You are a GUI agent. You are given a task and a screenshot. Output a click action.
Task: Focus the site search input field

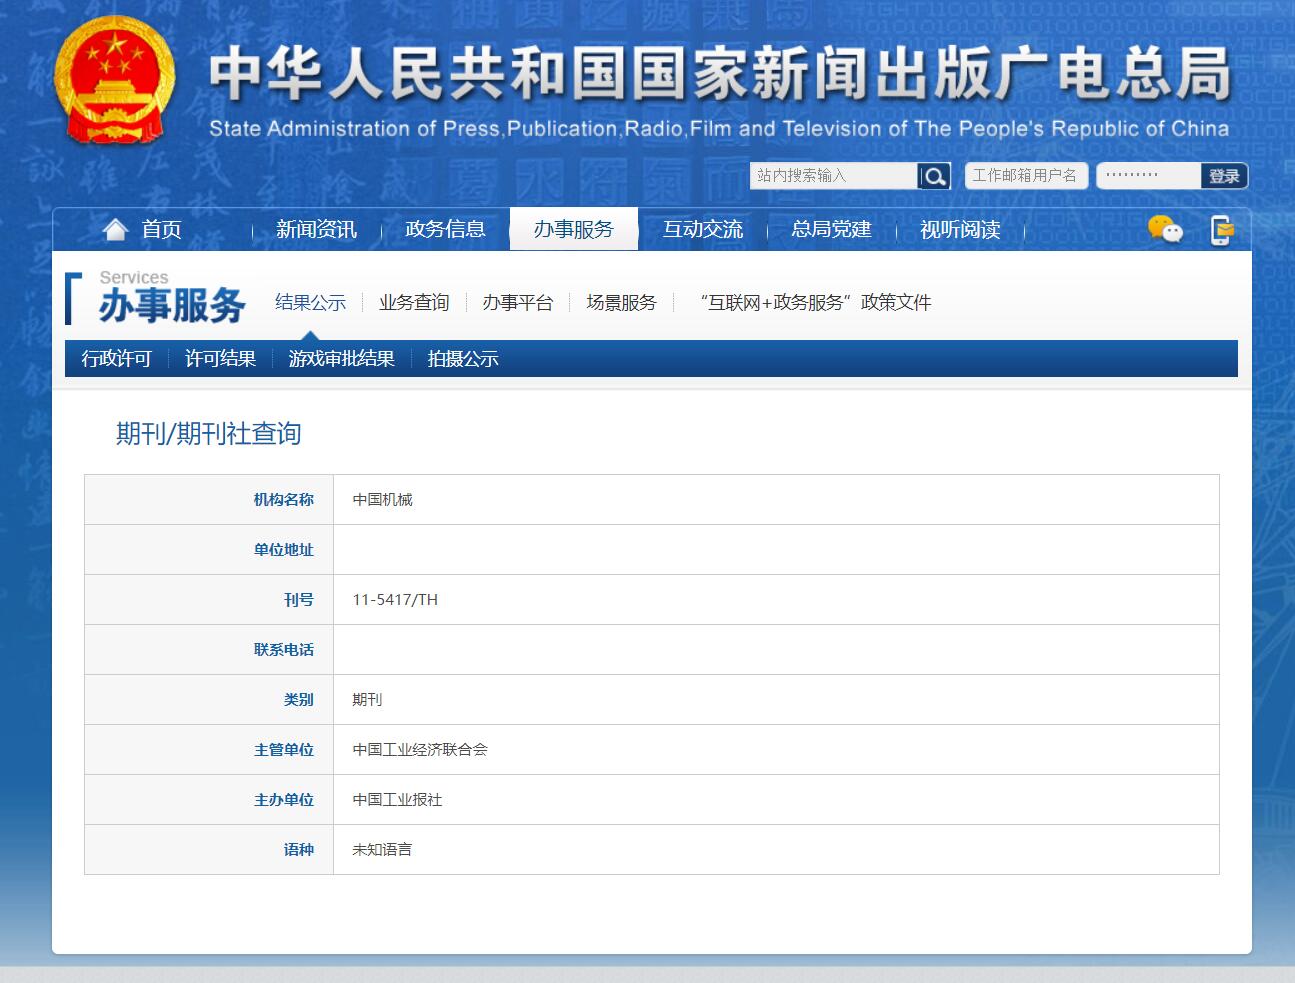coord(834,176)
